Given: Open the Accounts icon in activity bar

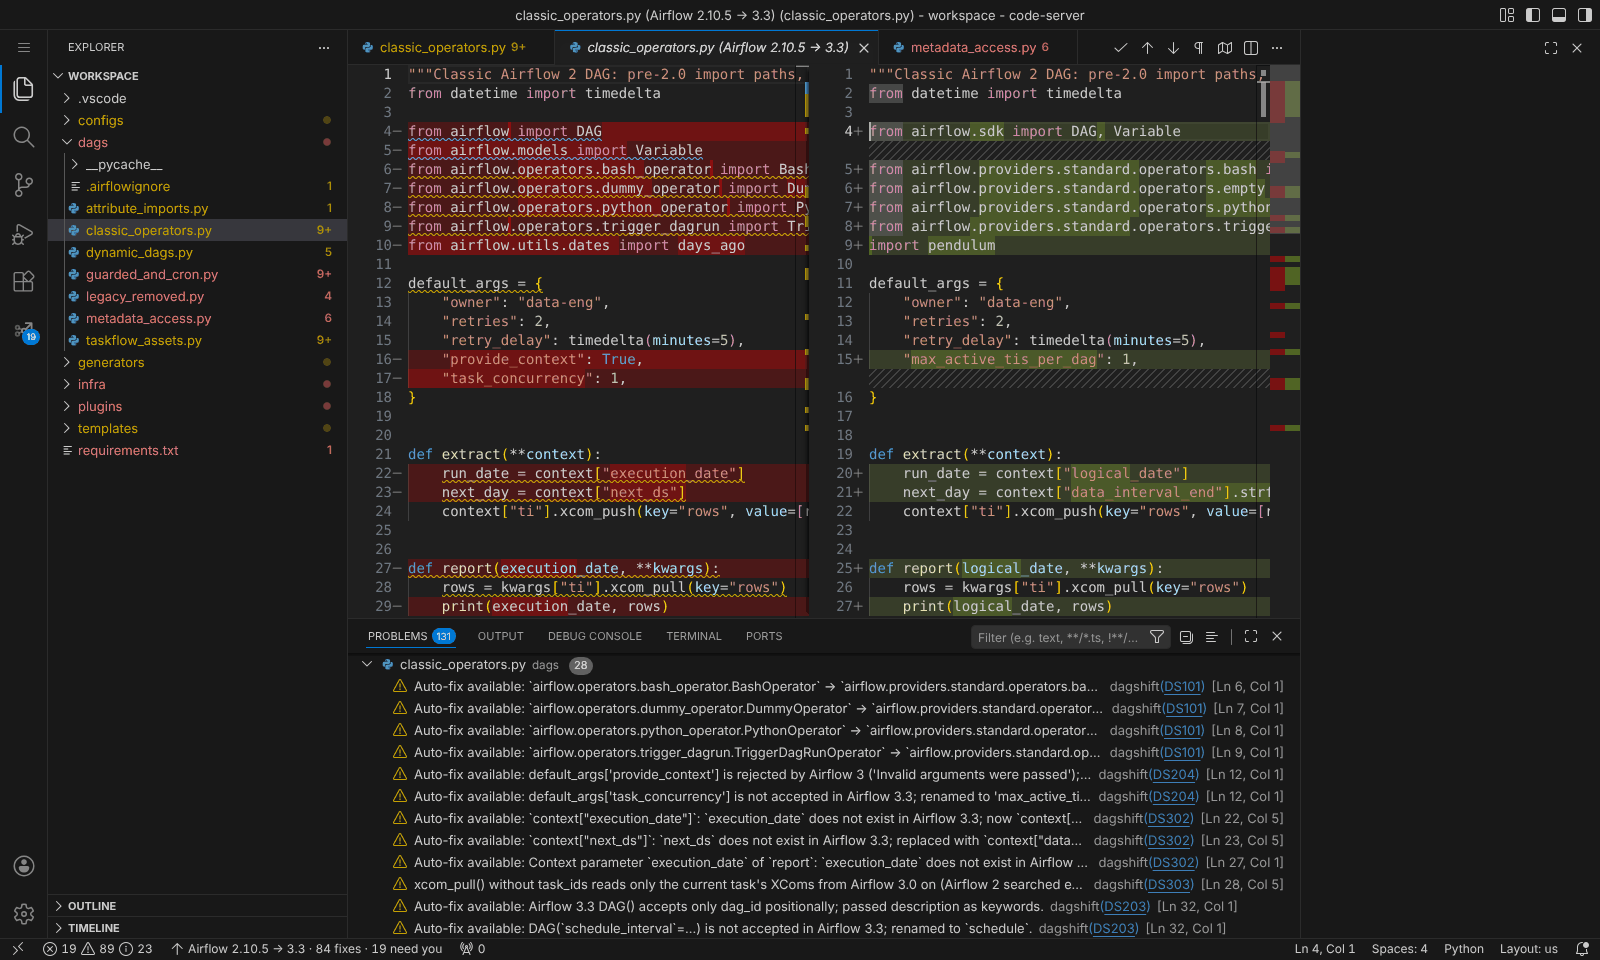Looking at the screenshot, I should tap(24, 866).
